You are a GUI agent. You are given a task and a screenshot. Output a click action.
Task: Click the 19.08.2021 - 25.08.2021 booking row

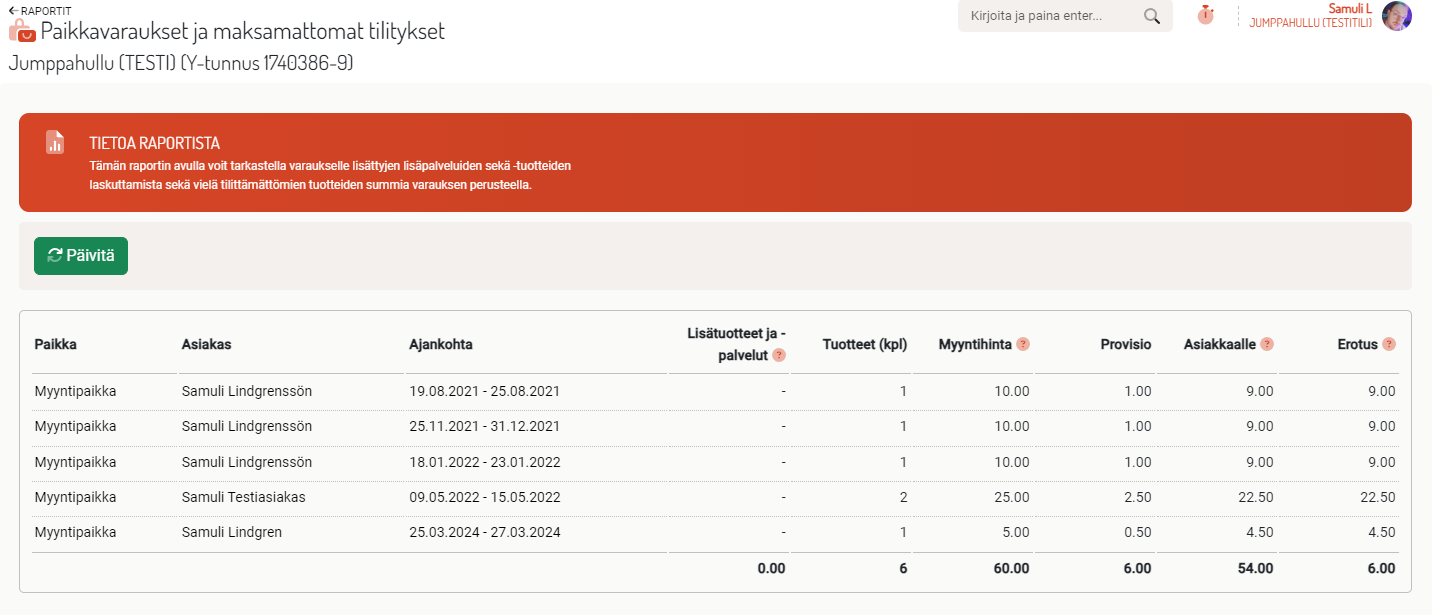pos(485,391)
